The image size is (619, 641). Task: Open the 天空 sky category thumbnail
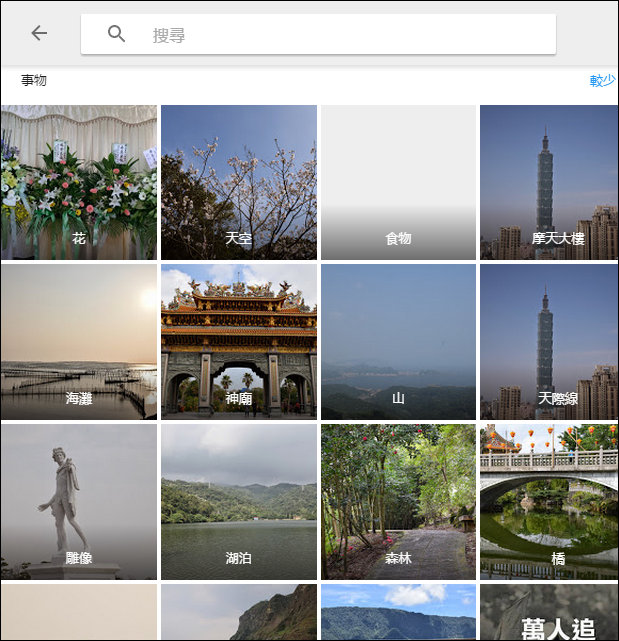pyautogui.click(x=239, y=182)
